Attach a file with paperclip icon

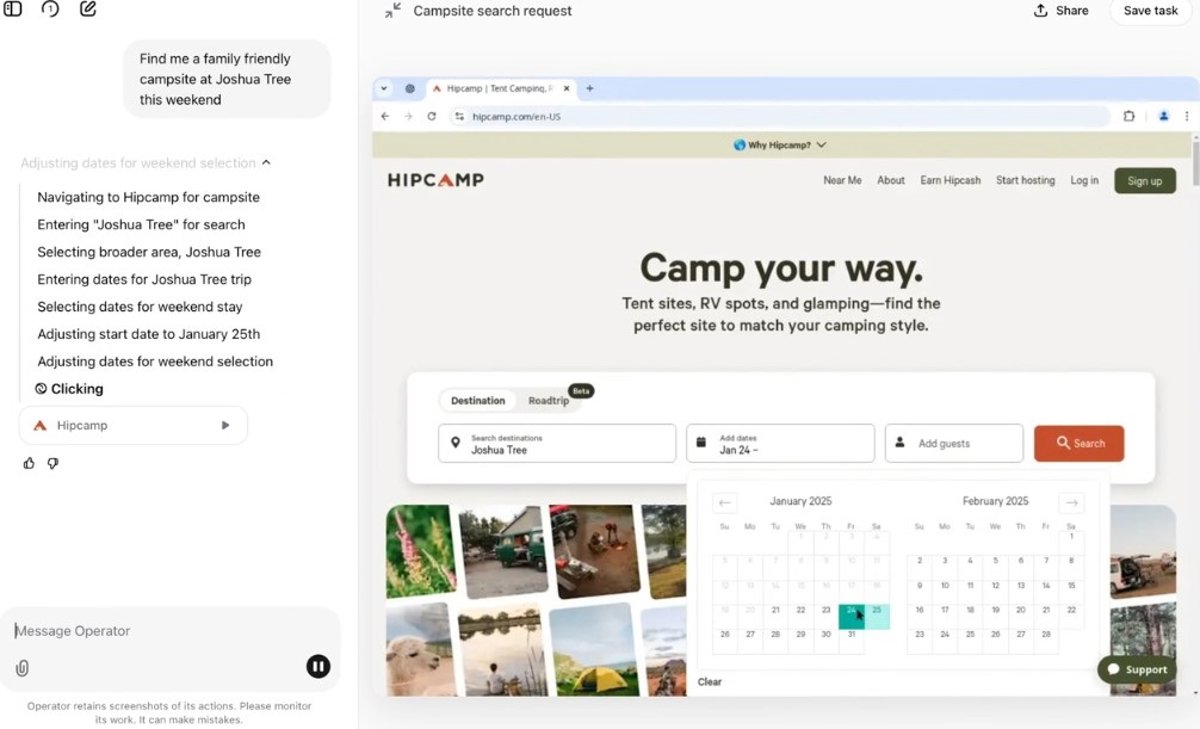[x=22, y=668]
